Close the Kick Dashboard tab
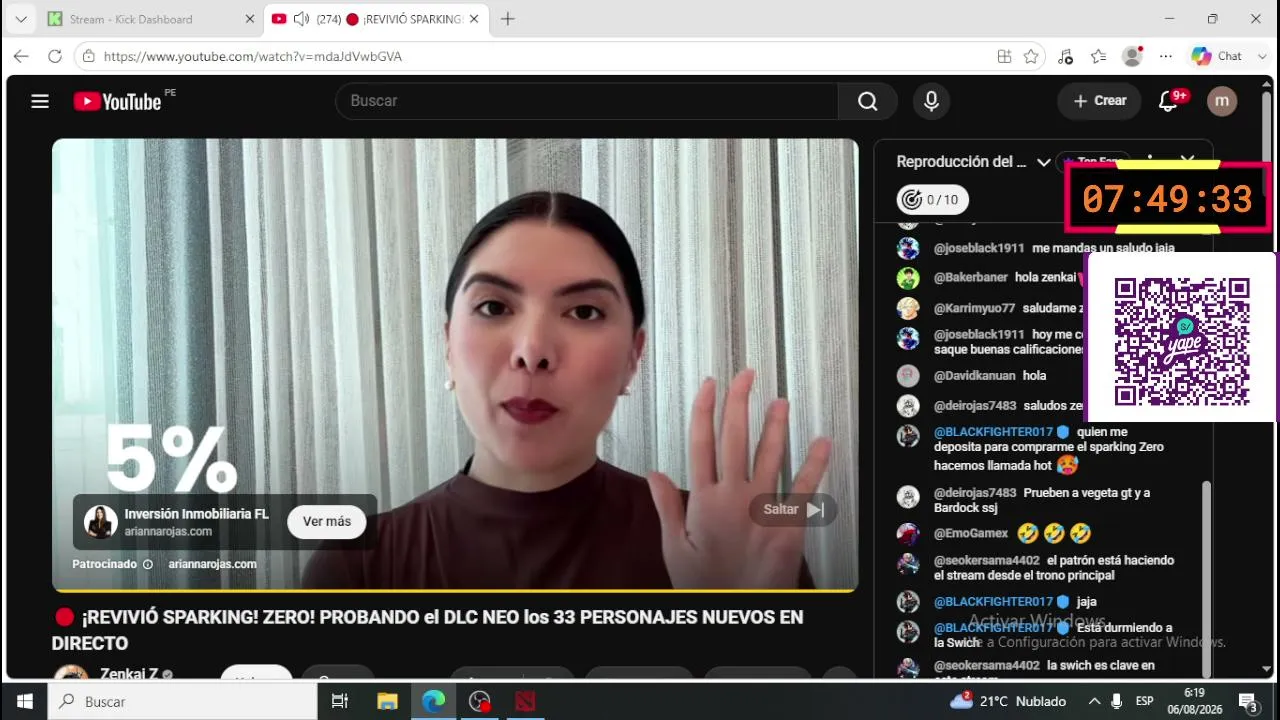This screenshot has width=1280, height=720. point(249,19)
